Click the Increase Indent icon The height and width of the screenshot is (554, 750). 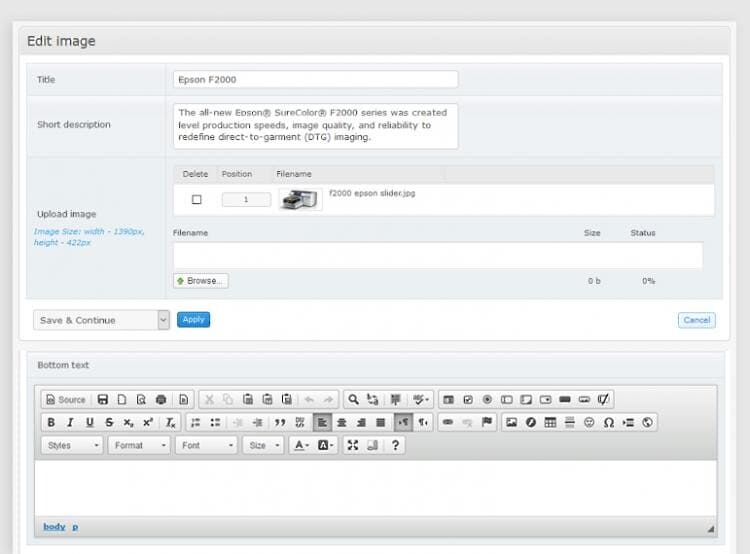(257, 422)
